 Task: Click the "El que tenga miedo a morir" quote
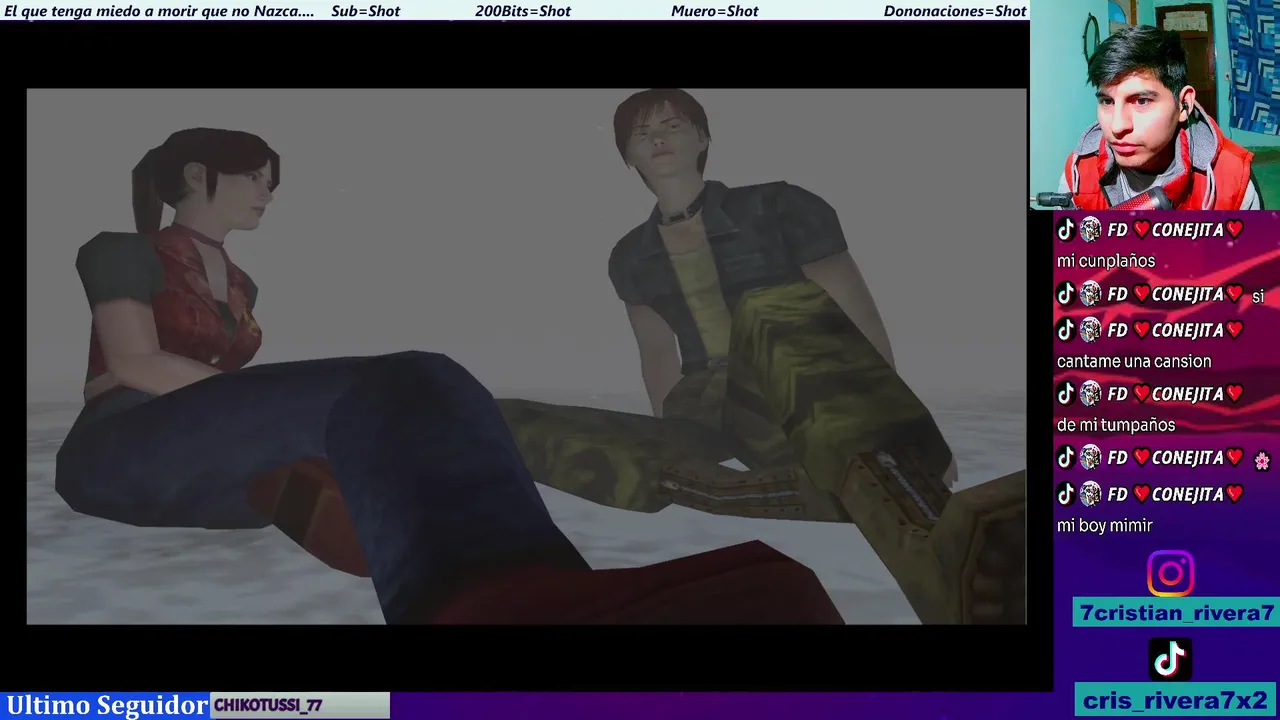pos(159,11)
